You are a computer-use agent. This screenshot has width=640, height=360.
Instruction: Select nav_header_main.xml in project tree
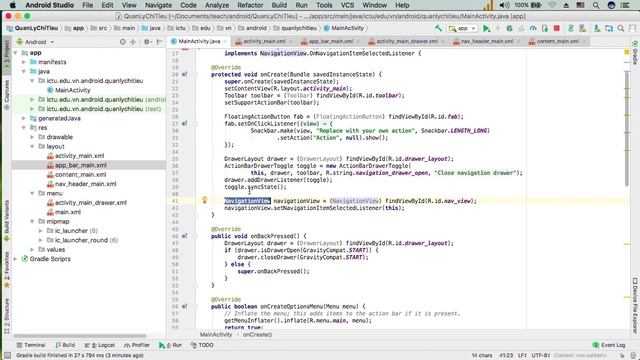(x=85, y=184)
